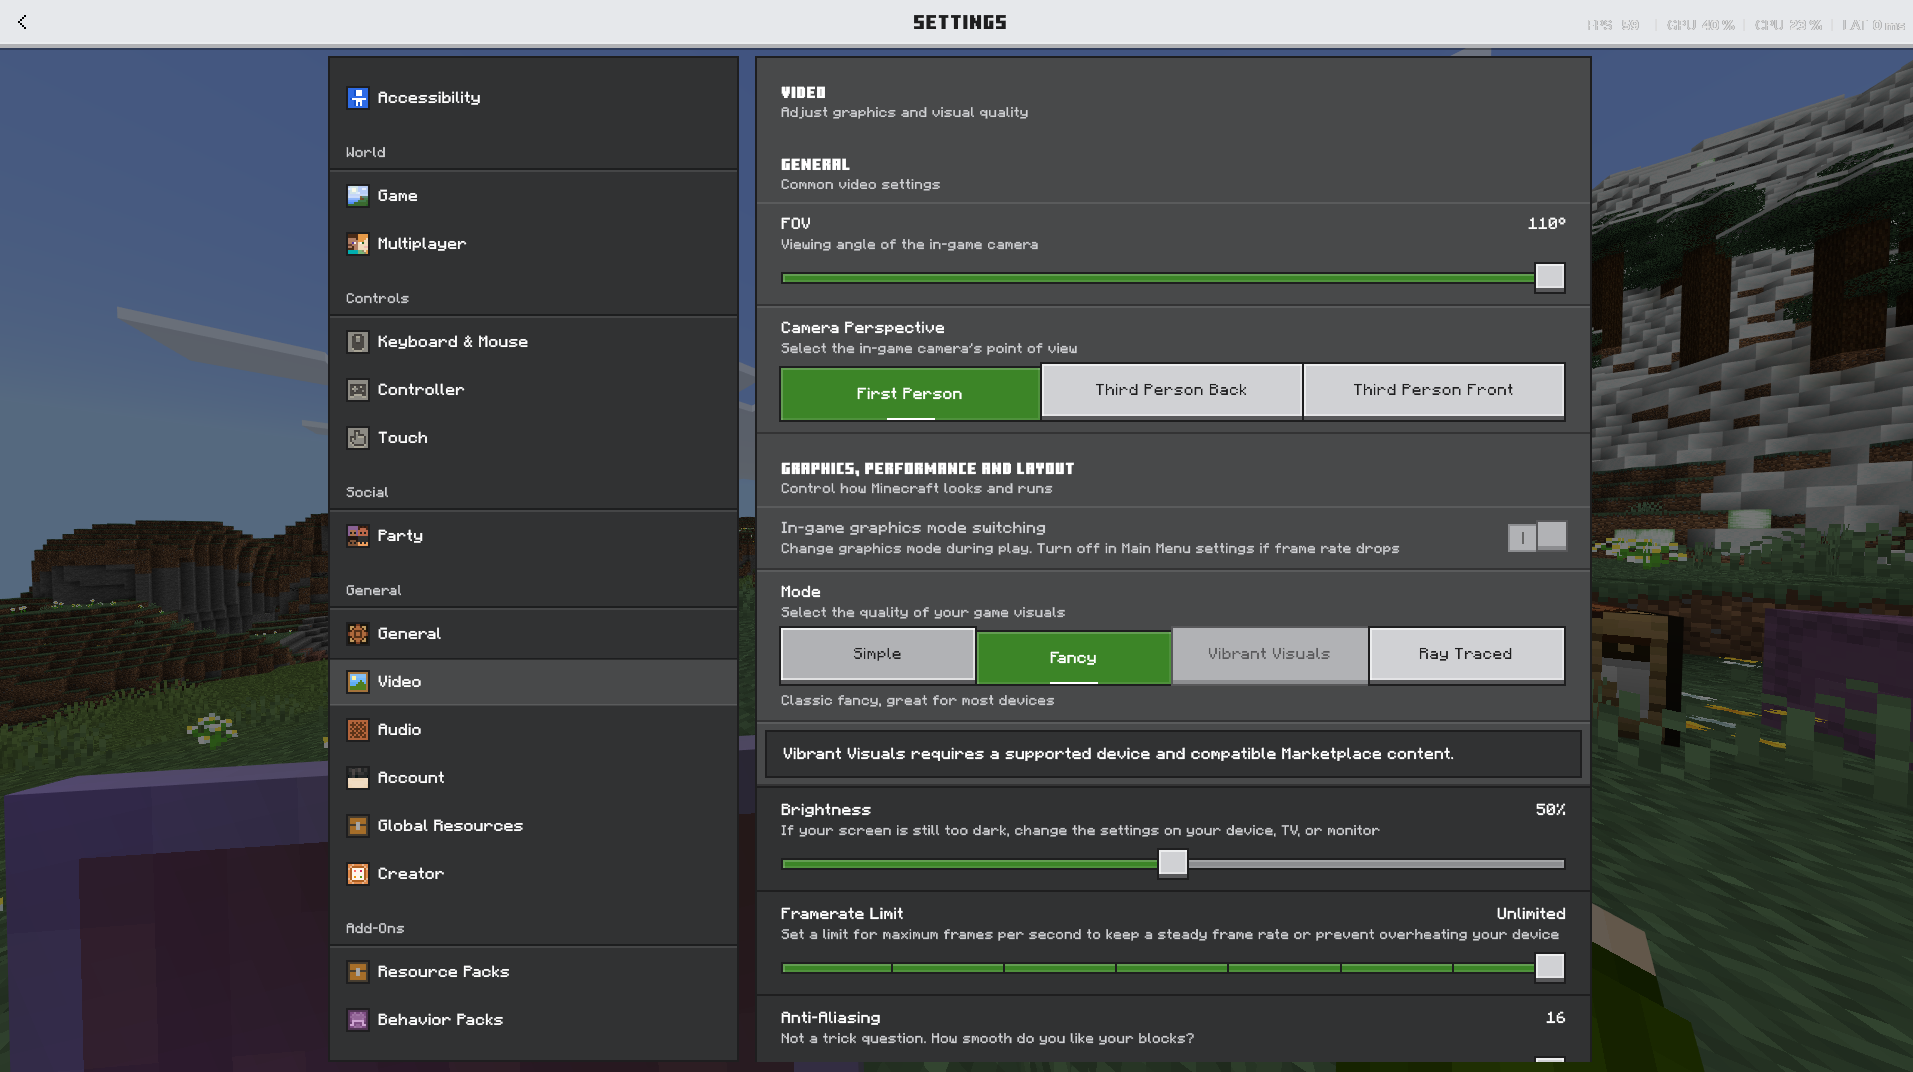Click the Behavior Packs icon
The width and height of the screenshot is (1913, 1072).
[x=357, y=1020]
